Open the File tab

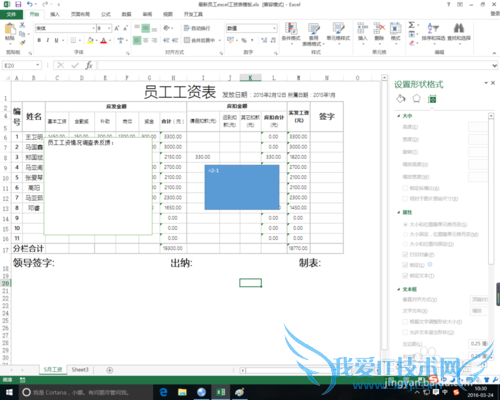click(x=11, y=14)
